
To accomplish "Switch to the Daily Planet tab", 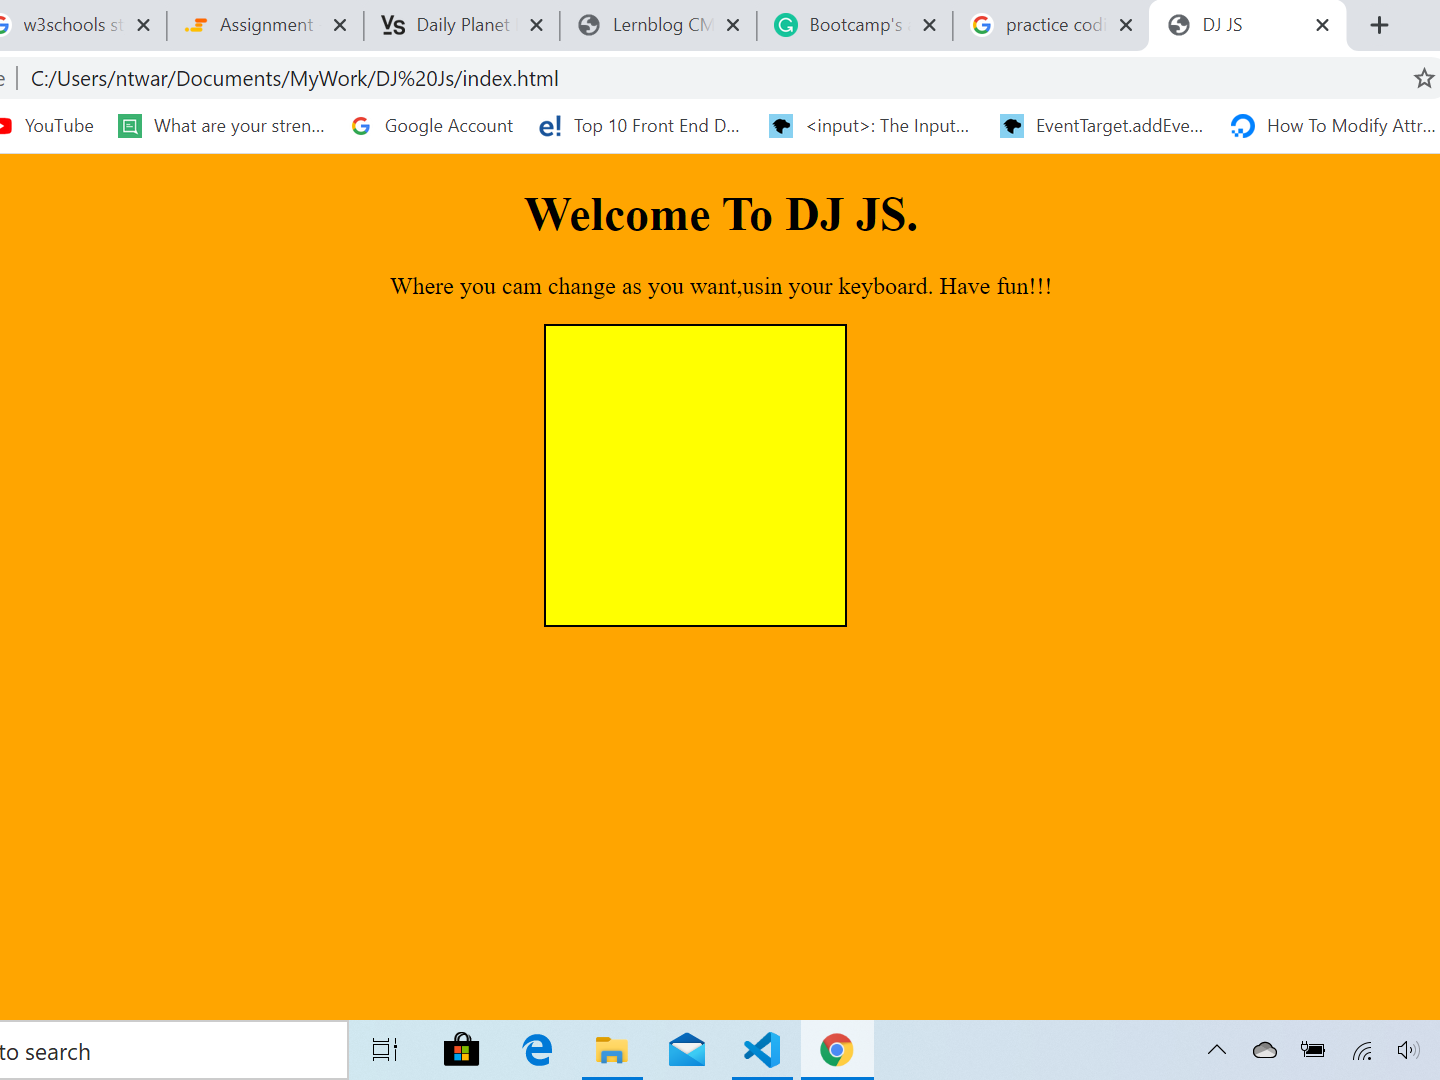I will [462, 25].
